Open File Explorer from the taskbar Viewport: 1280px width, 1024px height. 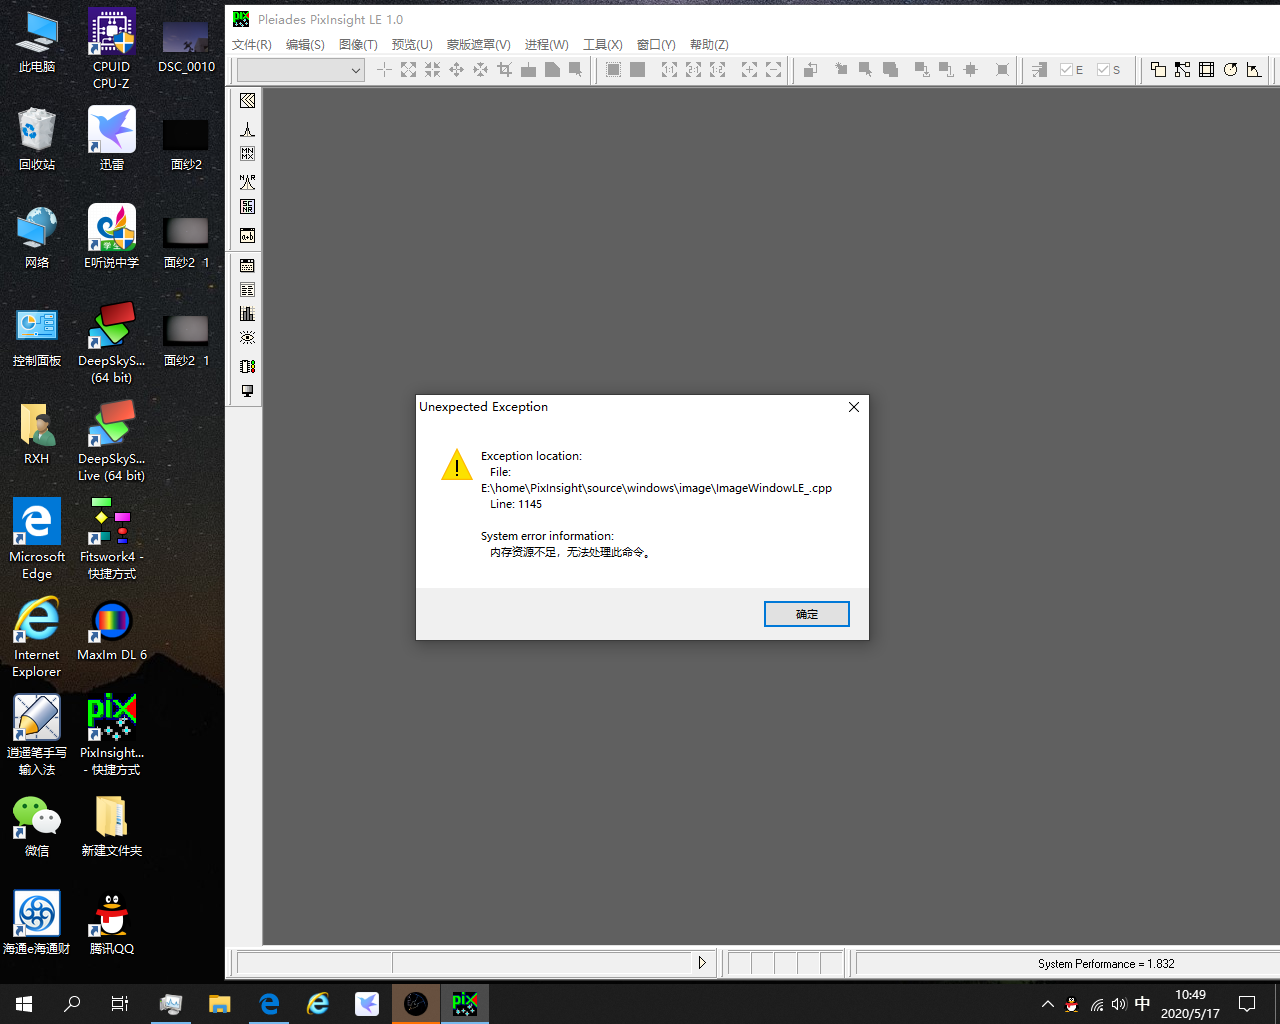coord(220,1004)
